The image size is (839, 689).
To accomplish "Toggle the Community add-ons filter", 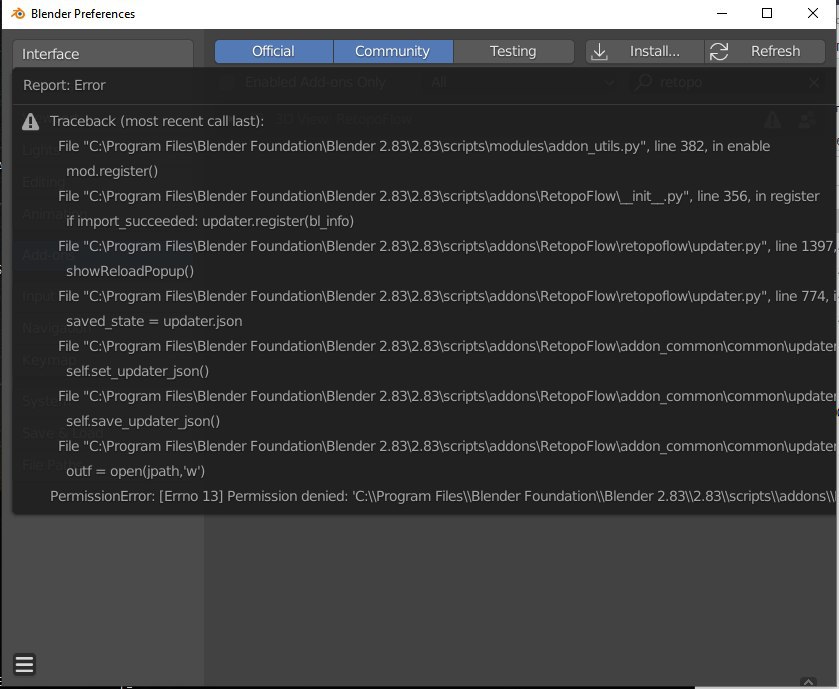I will pyautogui.click(x=393, y=51).
